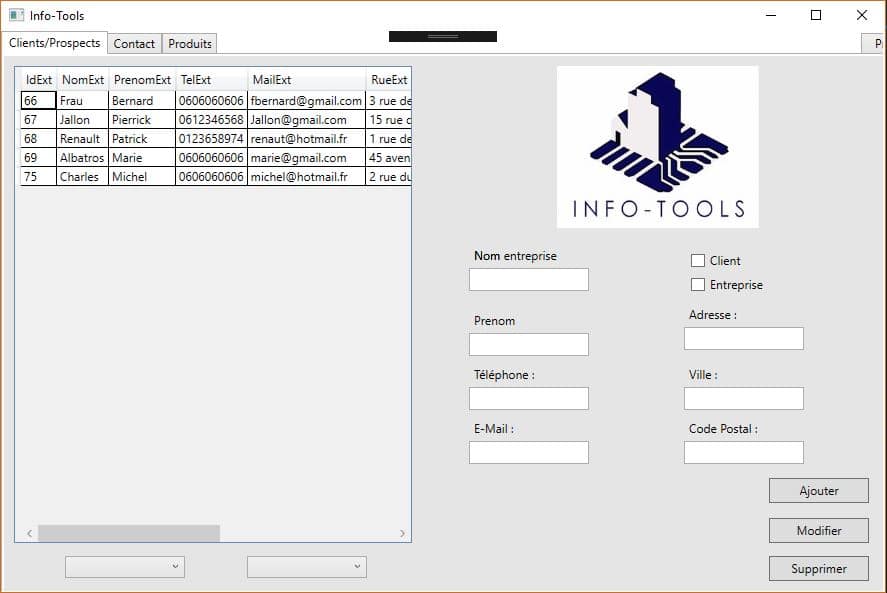Viewport: 887px width, 593px height.
Task: Select the Renault name cell
Action: point(83,139)
